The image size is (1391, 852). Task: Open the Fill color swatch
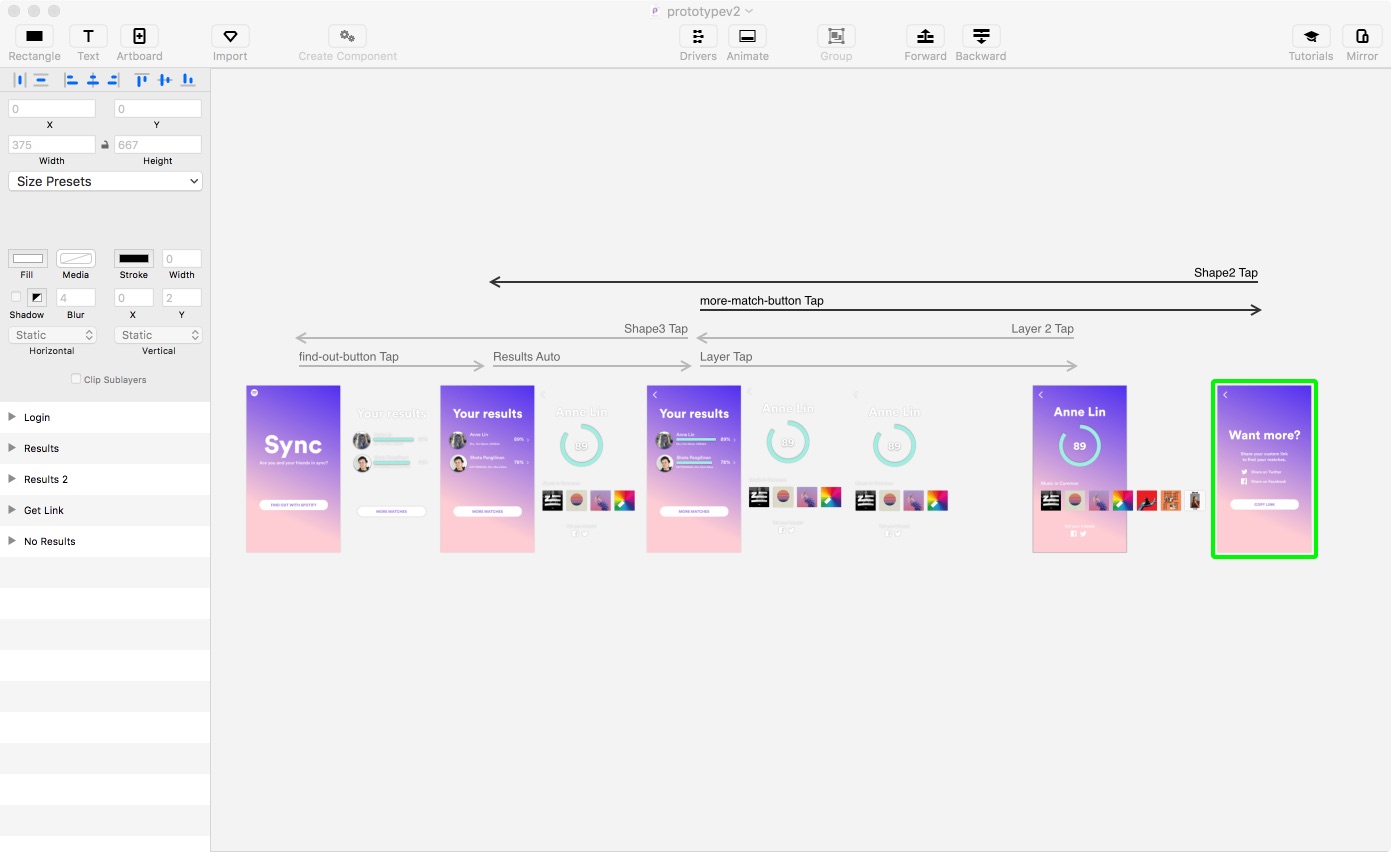[28, 259]
